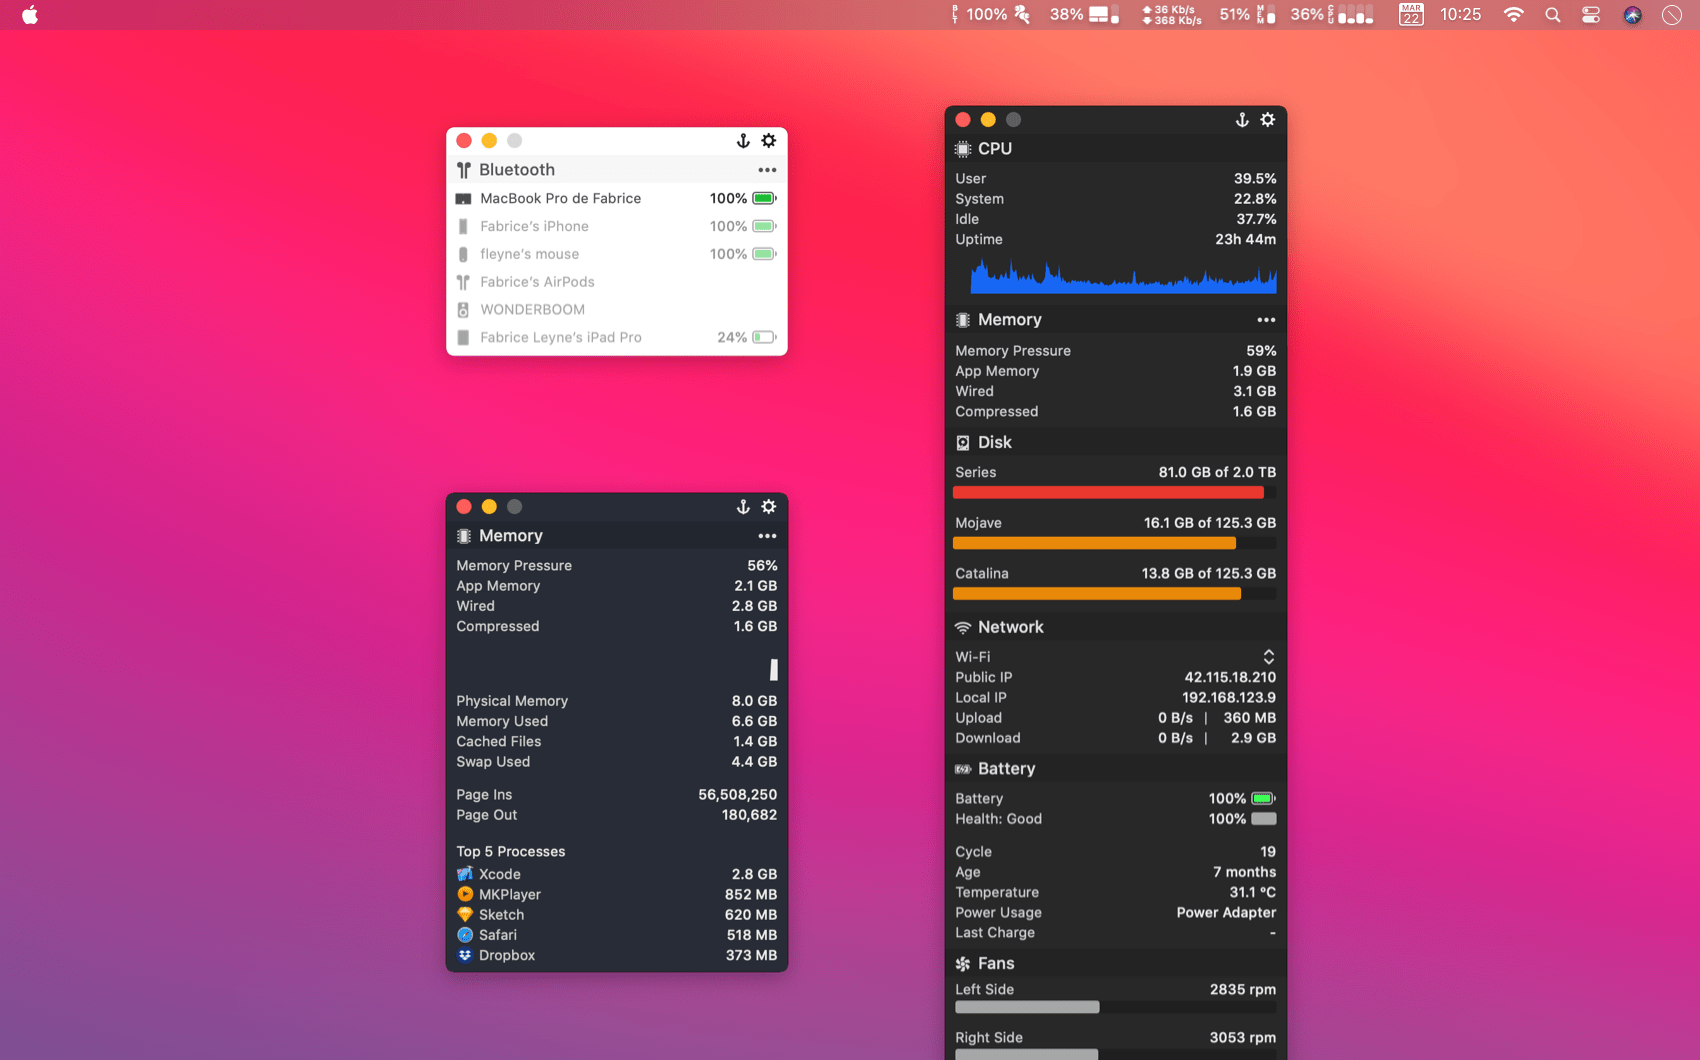
Task: Select Fabrice's AirPods in the Bluetooth list
Action: tap(536, 282)
